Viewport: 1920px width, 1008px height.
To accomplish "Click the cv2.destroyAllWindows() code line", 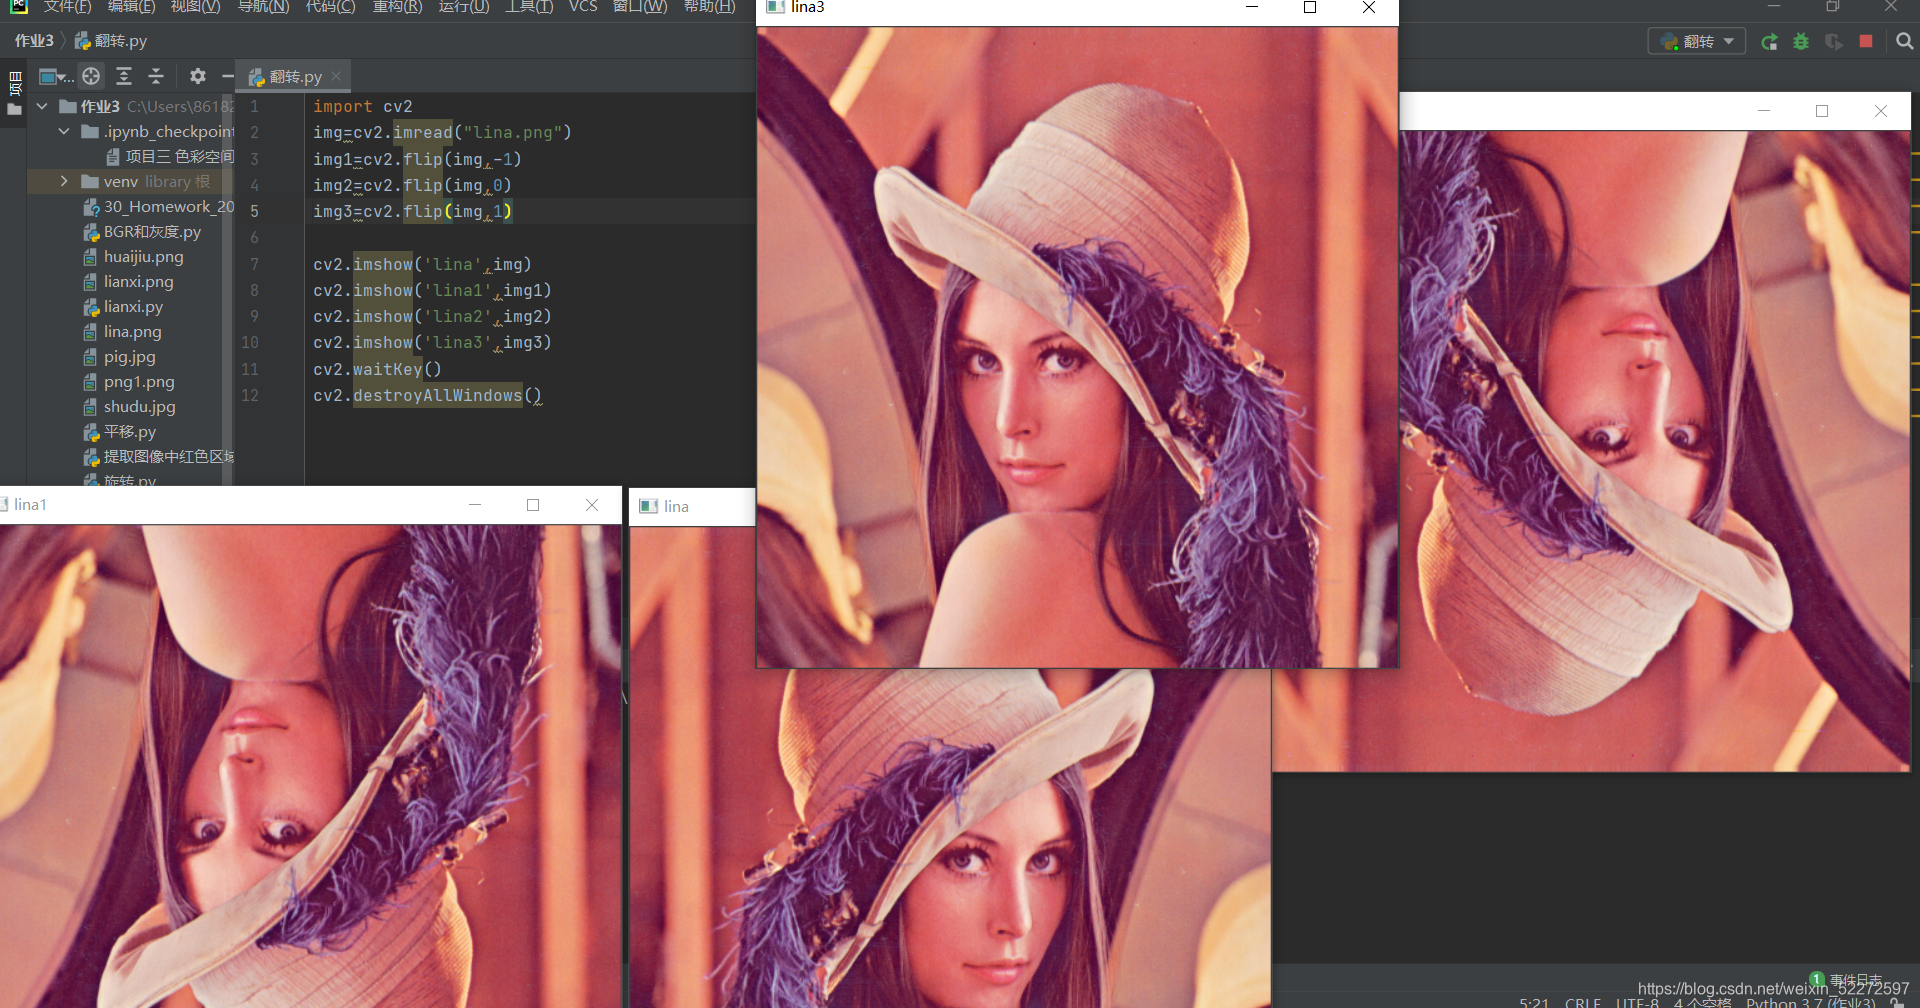I will [x=427, y=395].
